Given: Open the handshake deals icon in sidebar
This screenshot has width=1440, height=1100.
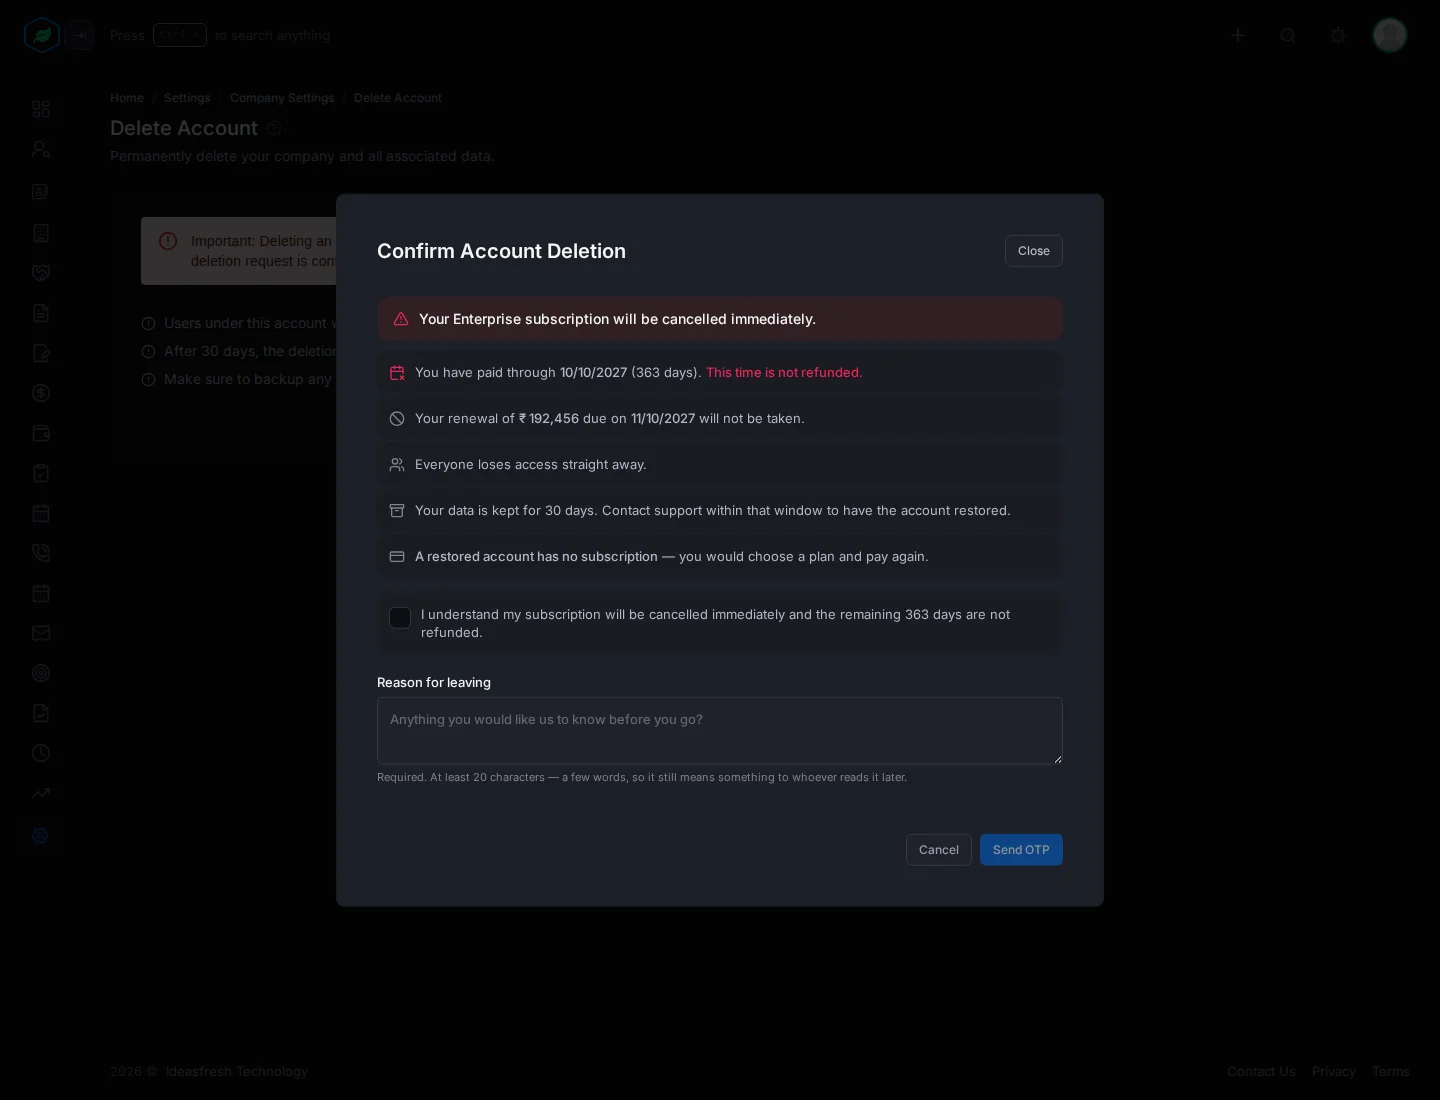Looking at the screenshot, I should [x=41, y=273].
